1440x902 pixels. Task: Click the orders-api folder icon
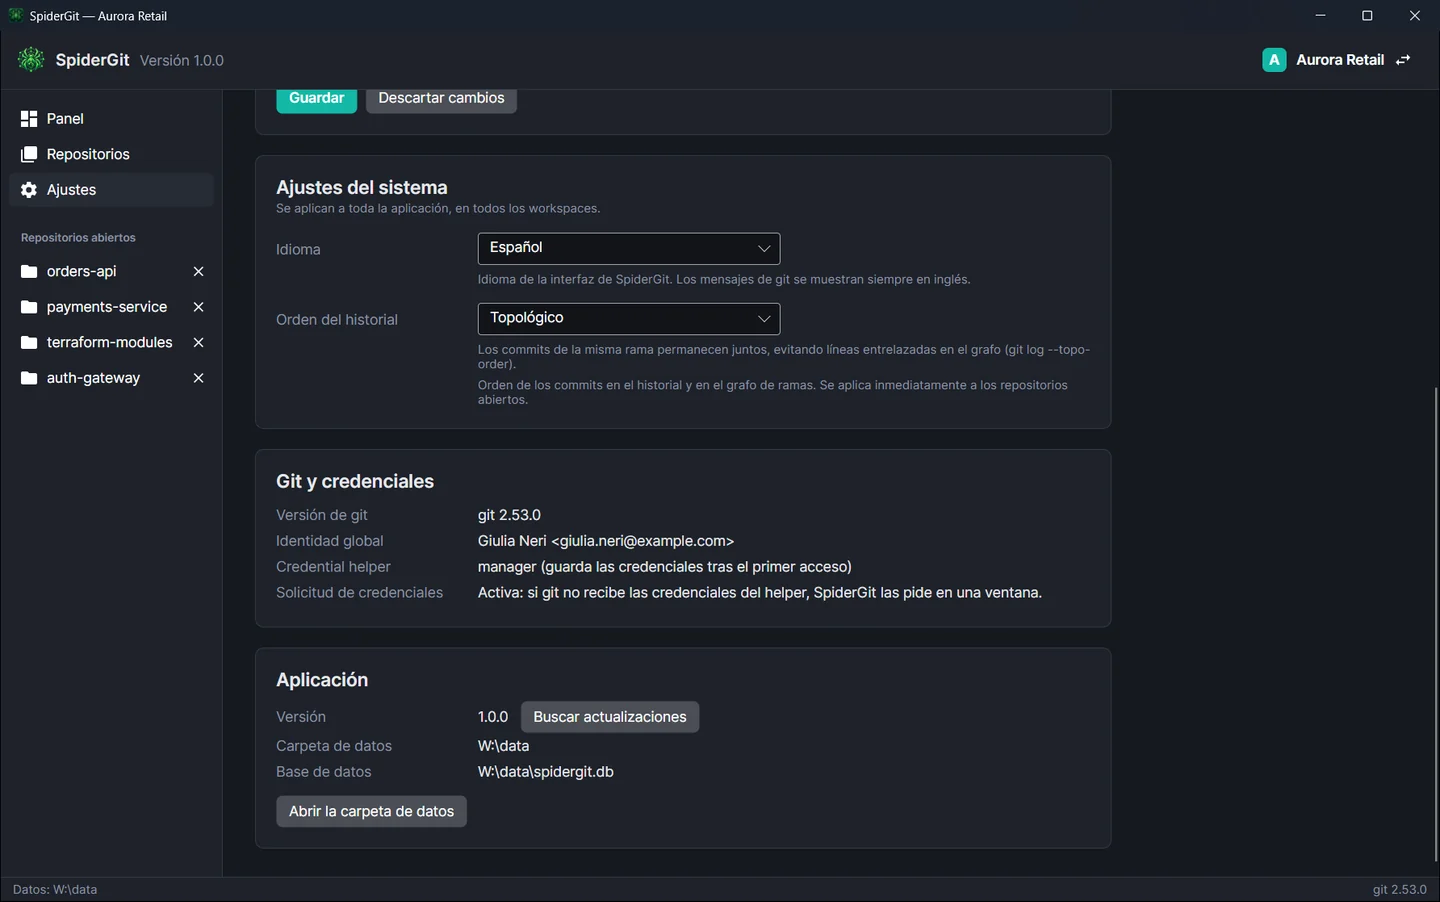point(29,272)
